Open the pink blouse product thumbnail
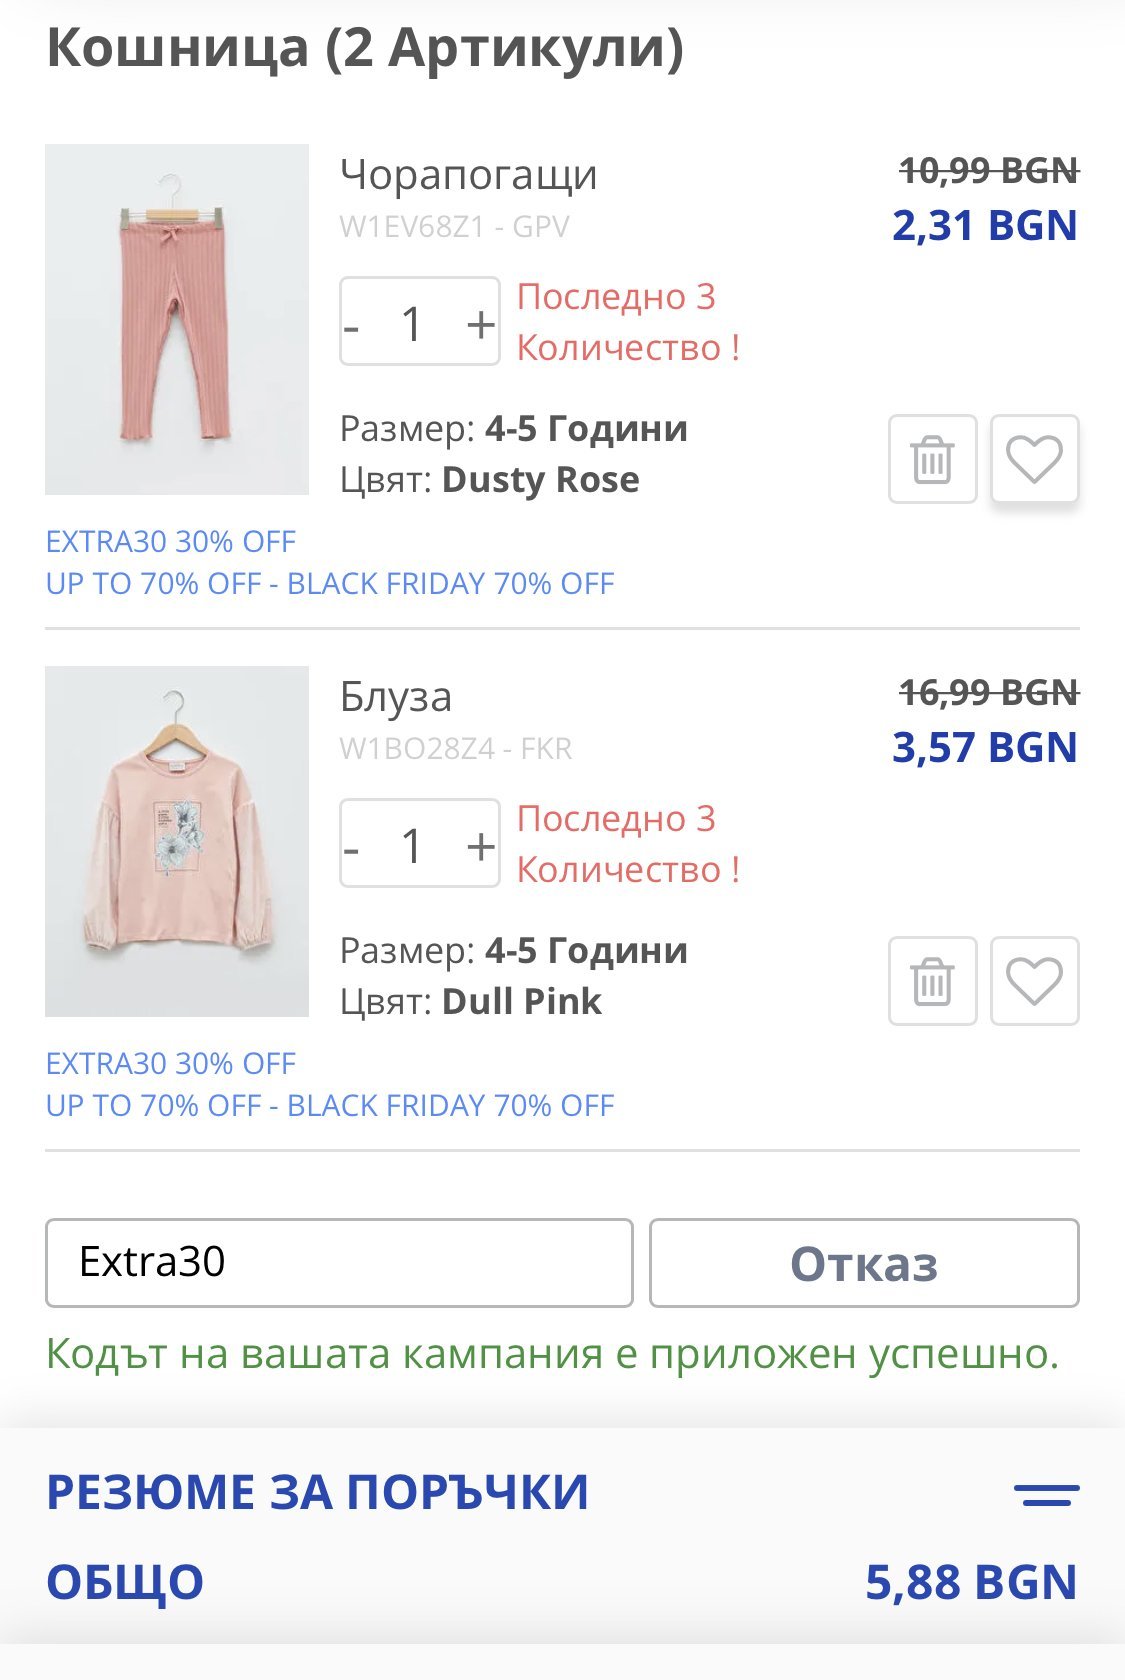The image size is (1125, 1680). (x=177, y=842)
